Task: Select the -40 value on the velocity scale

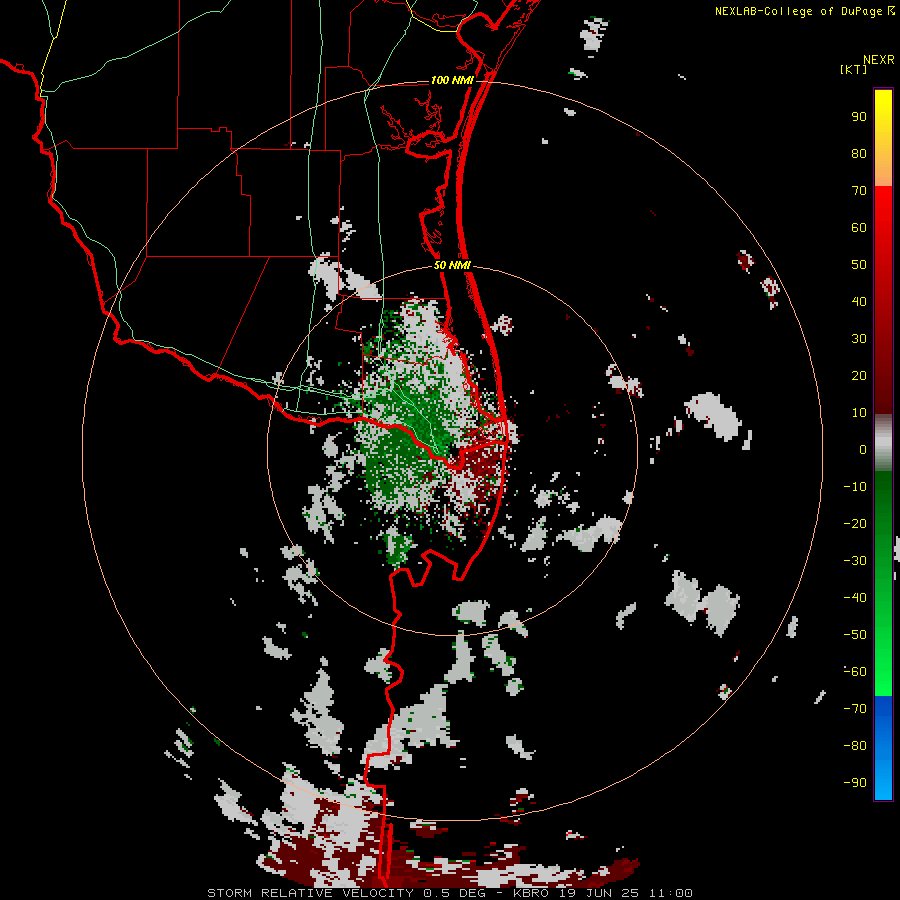Action: [x=855, y=598]
